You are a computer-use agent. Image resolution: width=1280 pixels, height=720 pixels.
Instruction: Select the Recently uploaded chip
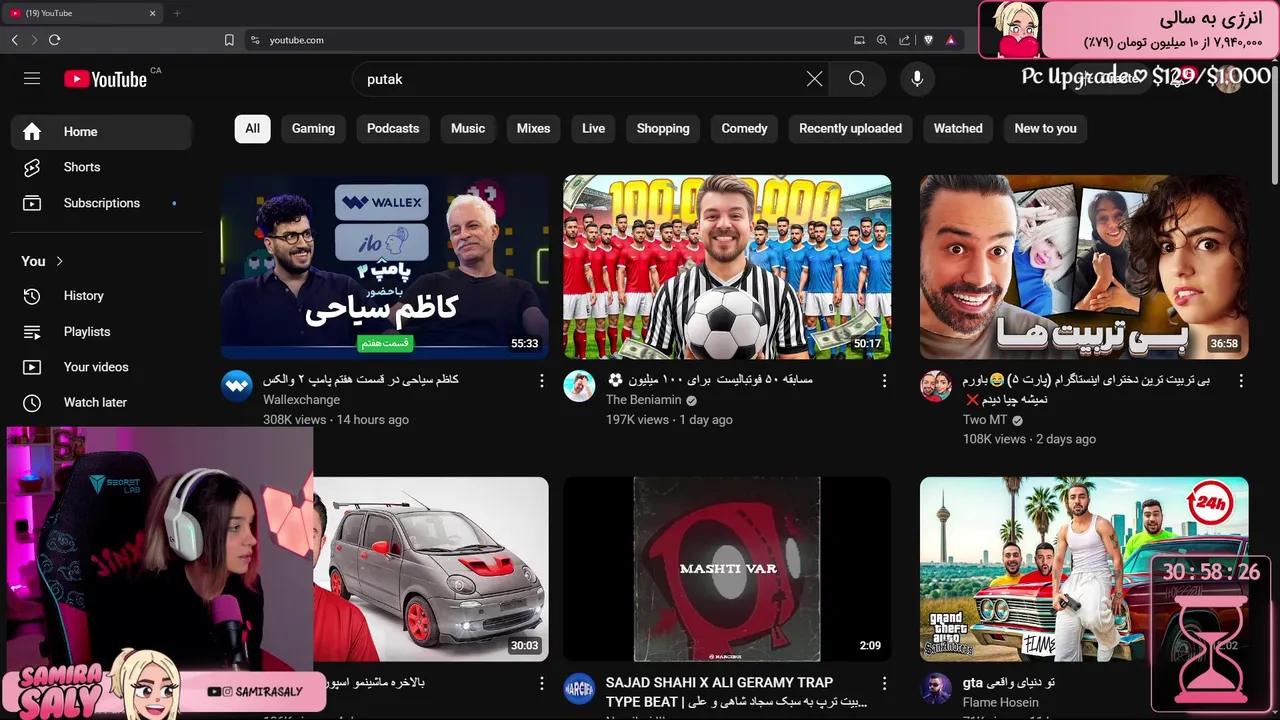850,128
